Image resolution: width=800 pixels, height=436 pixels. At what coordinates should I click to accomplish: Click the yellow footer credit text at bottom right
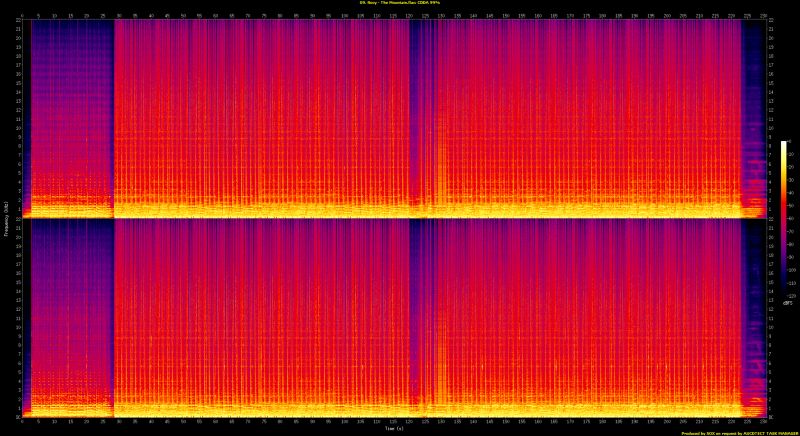(x=738, y=432)
